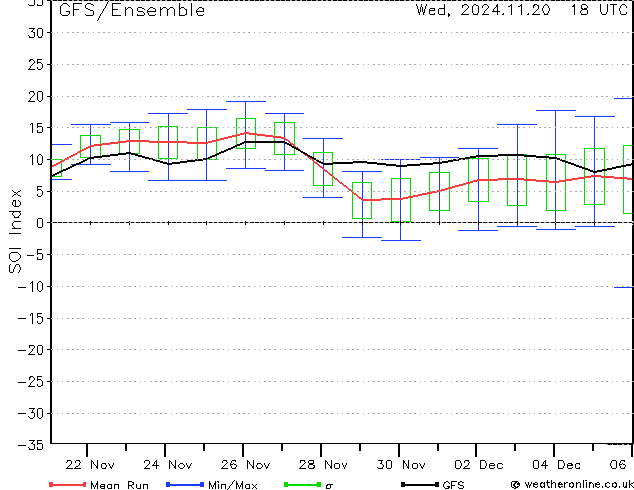634x490 pixels.
Task: Click the '18 UTC' time label
Action: pos(599,10)
